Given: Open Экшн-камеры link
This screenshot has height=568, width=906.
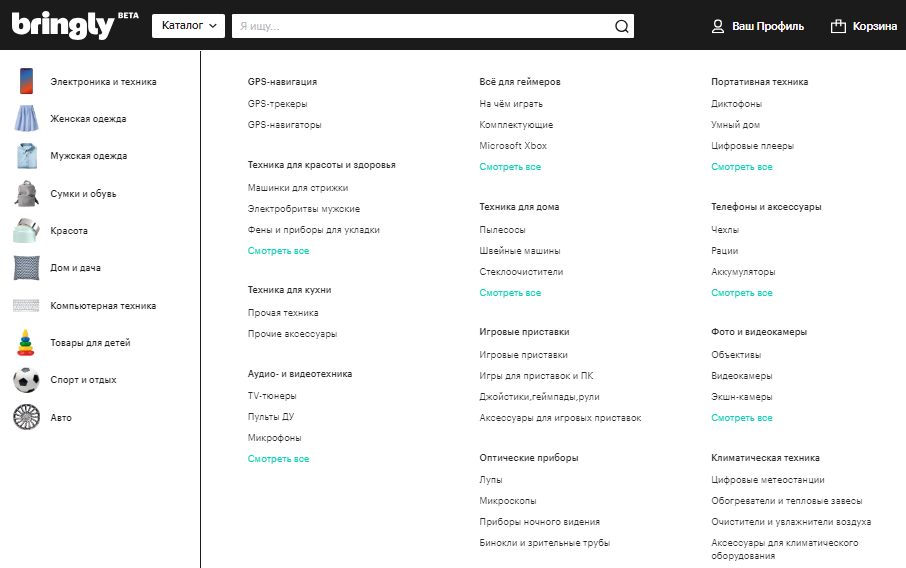Looking at the screenshot, I should [x=742, y=396].
